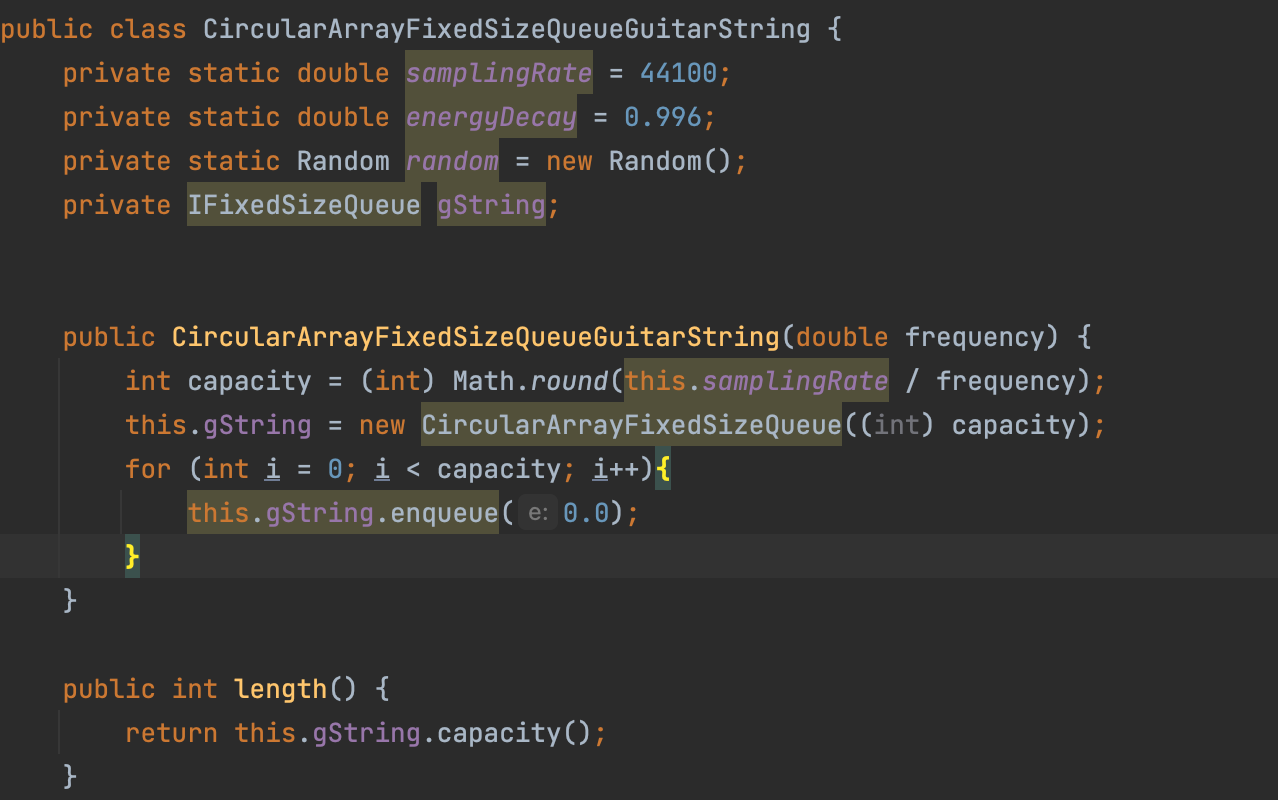
Task: Click the length method name
Action: [x=280, y=689]
